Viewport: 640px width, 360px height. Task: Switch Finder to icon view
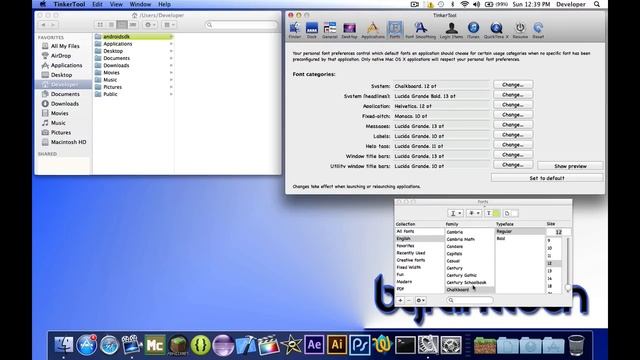click(100, 25)
